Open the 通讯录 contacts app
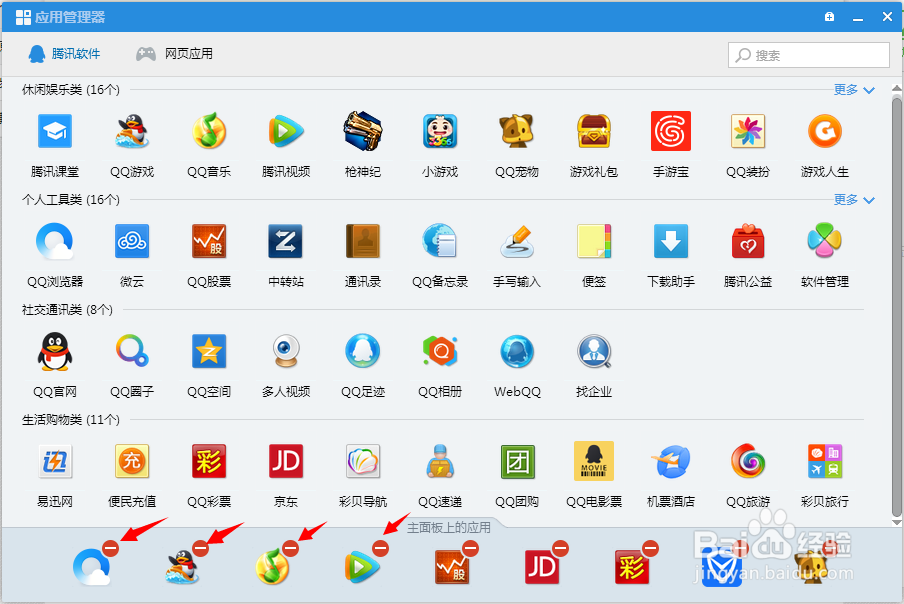The width and height of the screenshot is (904, 604). [363, 241]
